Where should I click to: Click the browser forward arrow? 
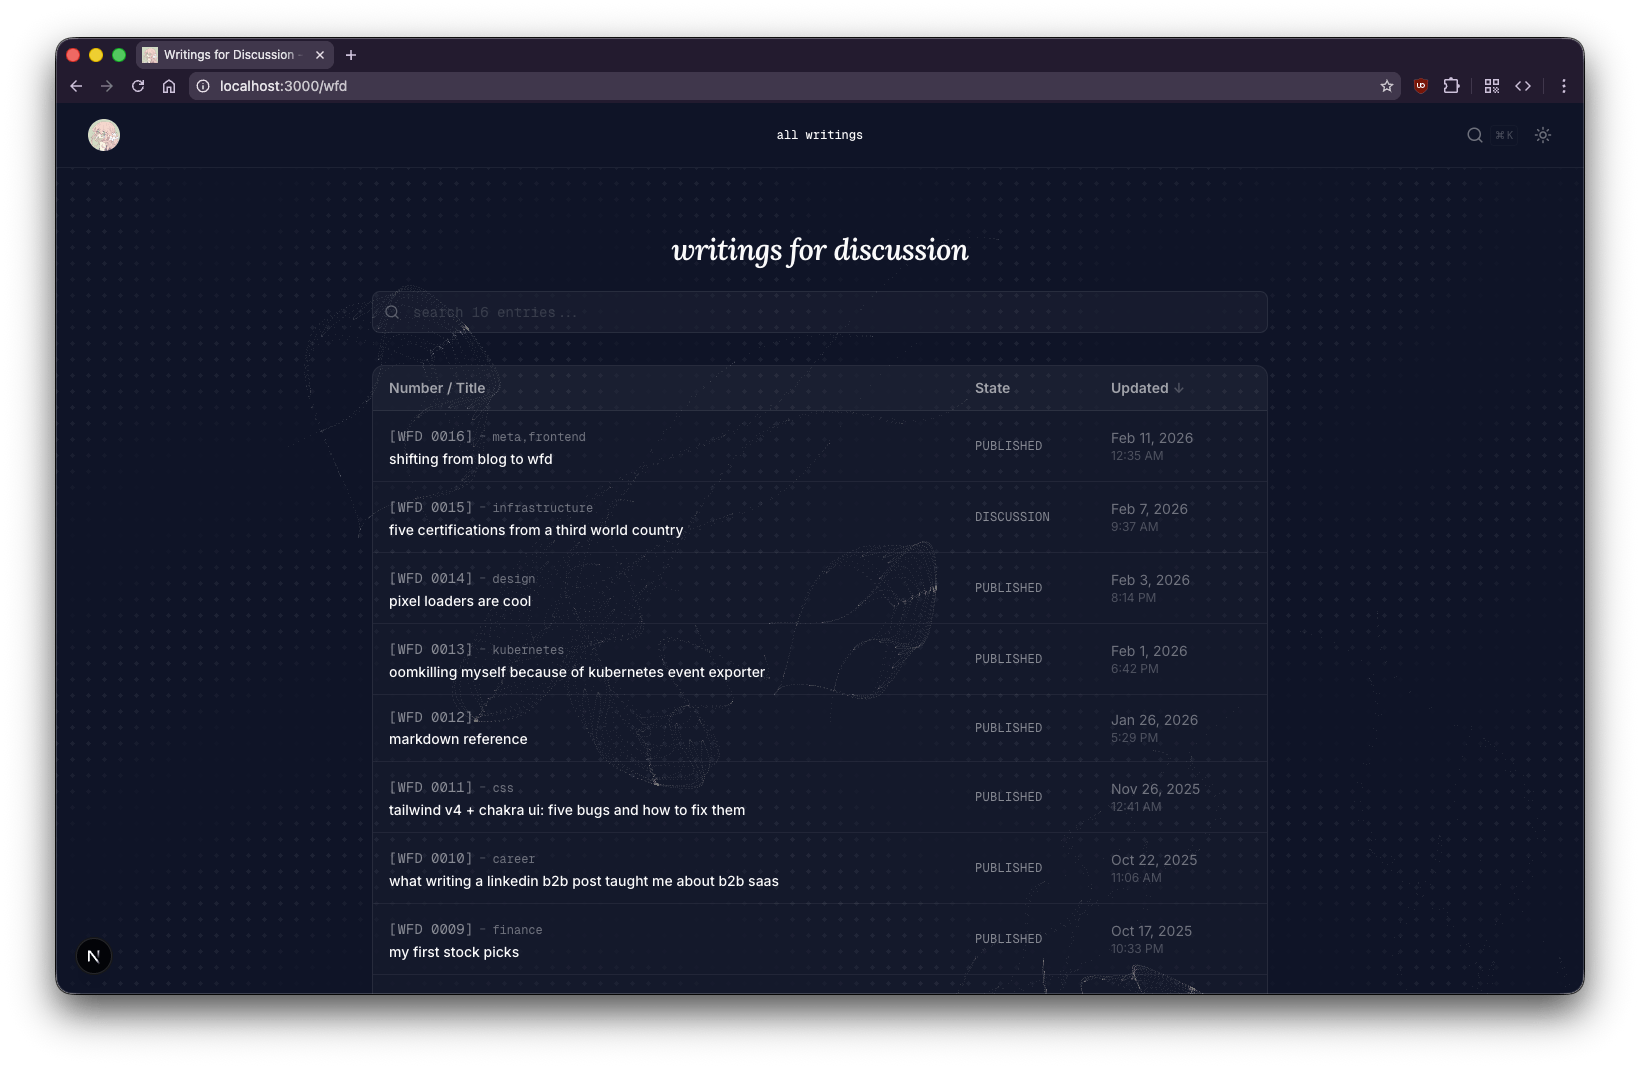click(107, 86)
